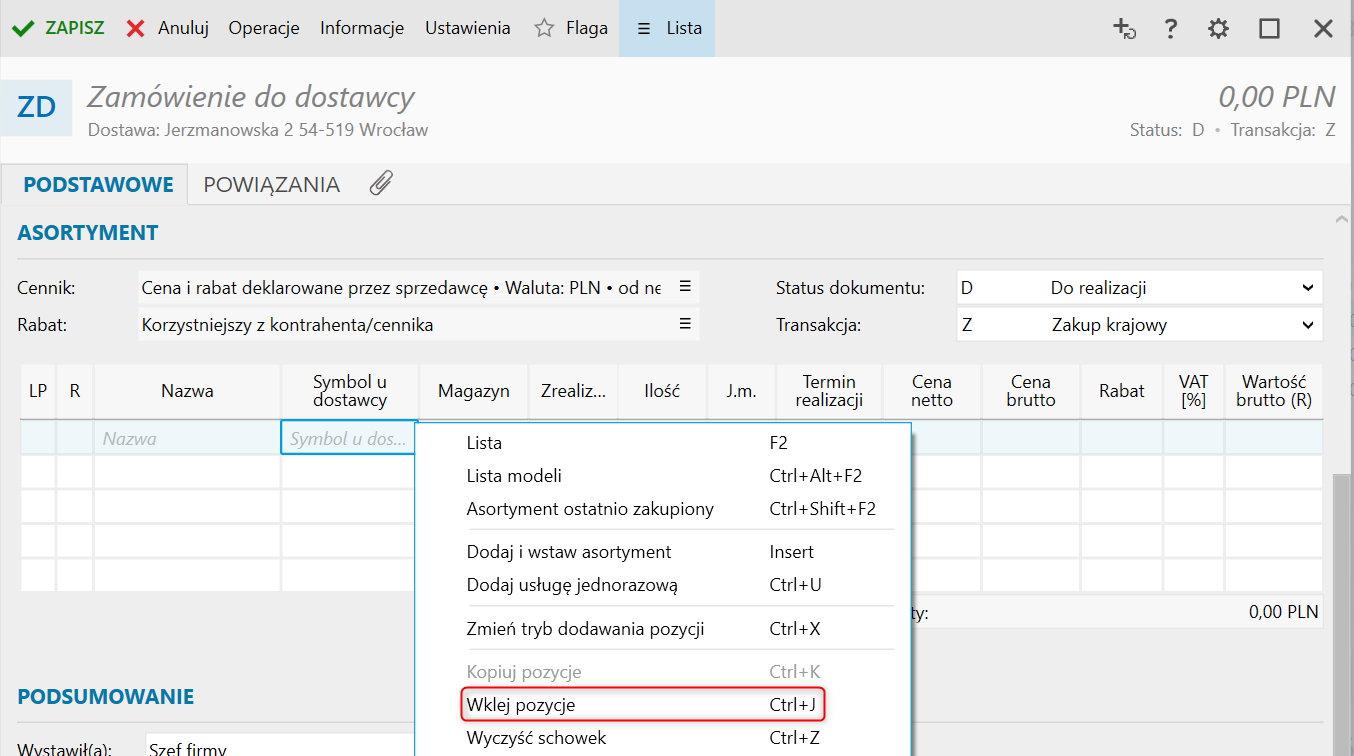Click the Nazwa input cell
Screen dimensions: 1354x756
[187, 439]
